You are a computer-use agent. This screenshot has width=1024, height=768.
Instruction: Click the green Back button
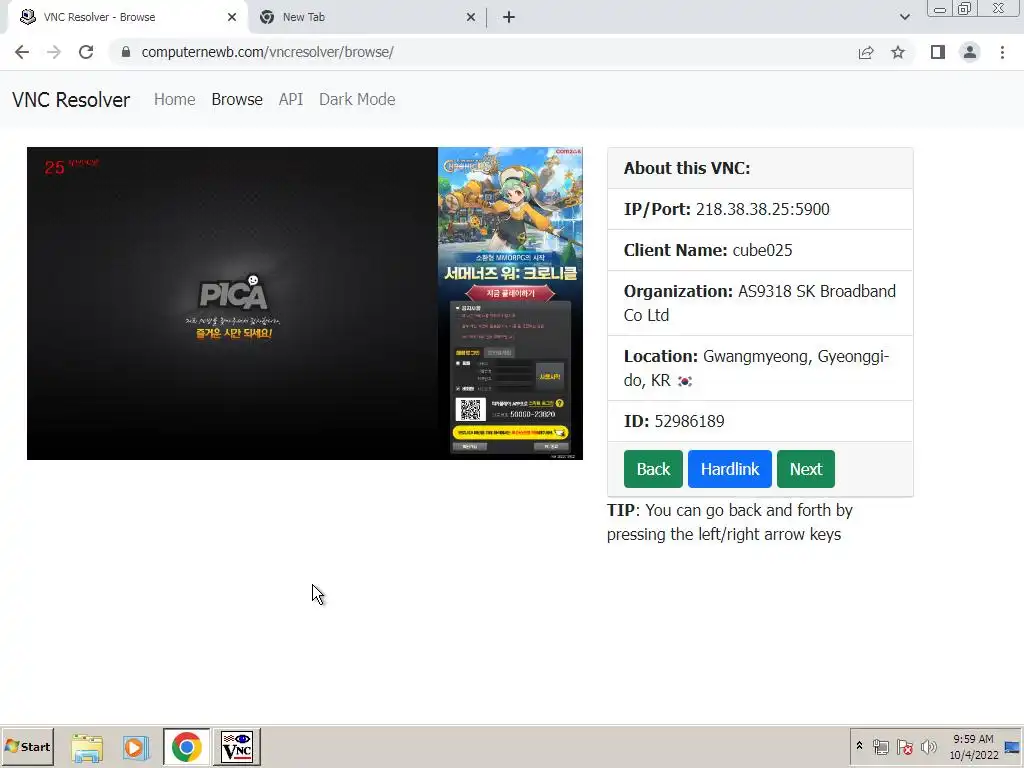[x=653, y=469]
